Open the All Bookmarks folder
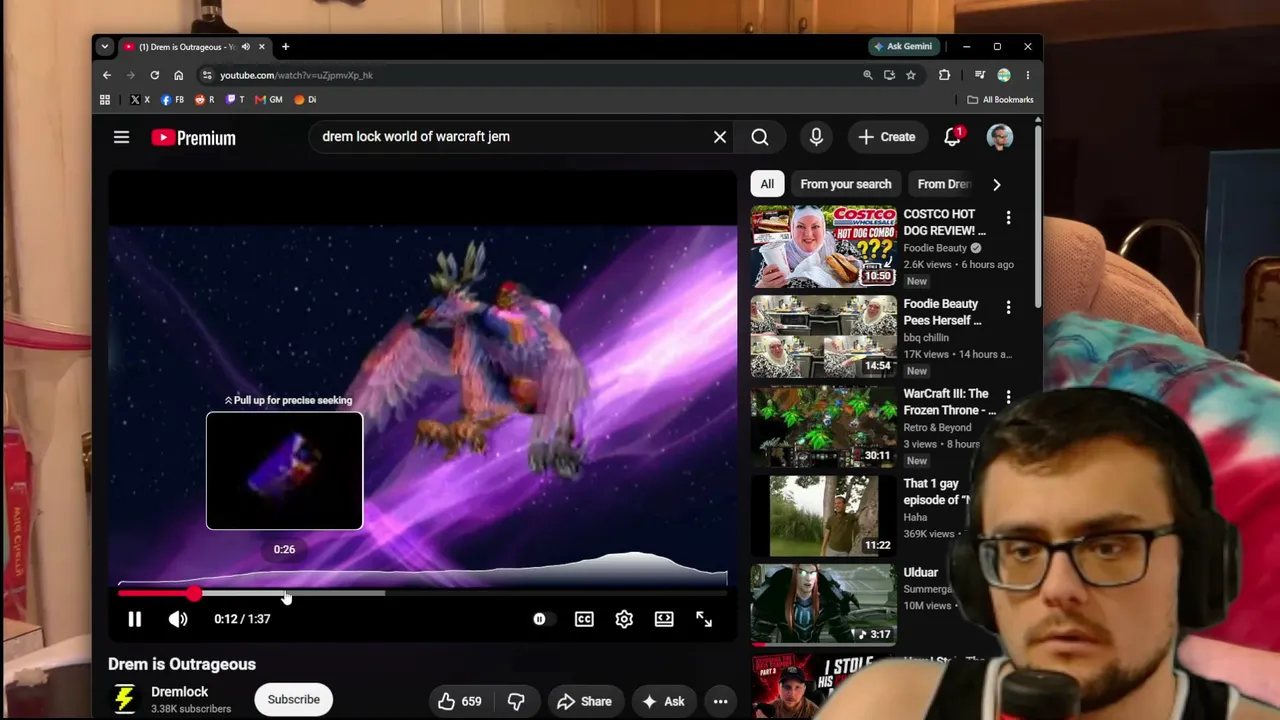This screenshot has width=1280, height=720. [1000, 100]
